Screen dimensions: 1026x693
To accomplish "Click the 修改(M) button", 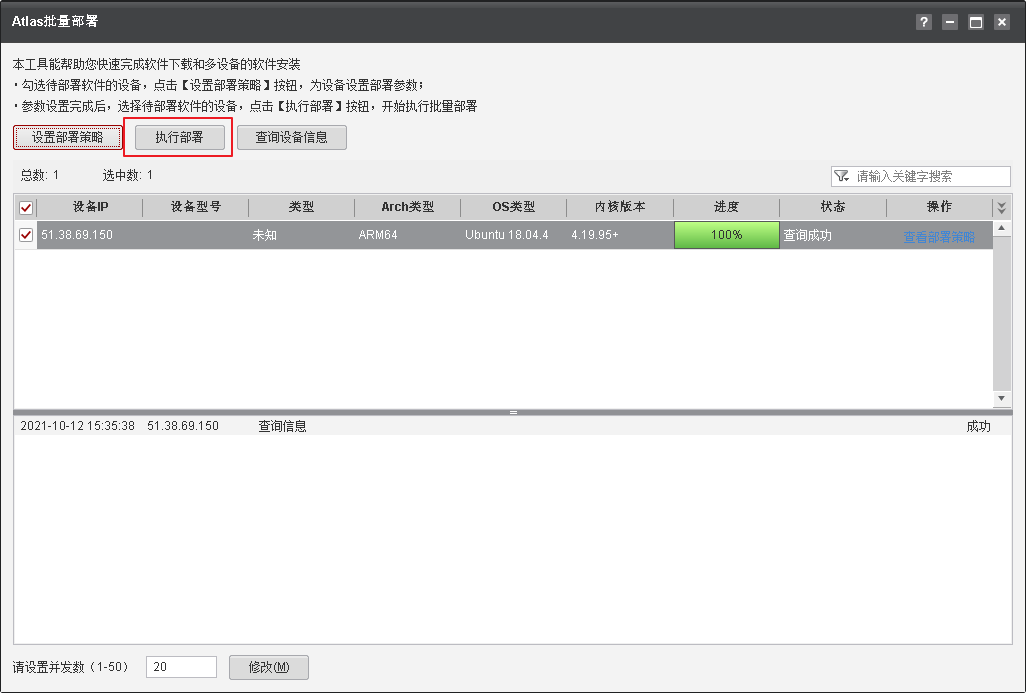I will (268, 667).
